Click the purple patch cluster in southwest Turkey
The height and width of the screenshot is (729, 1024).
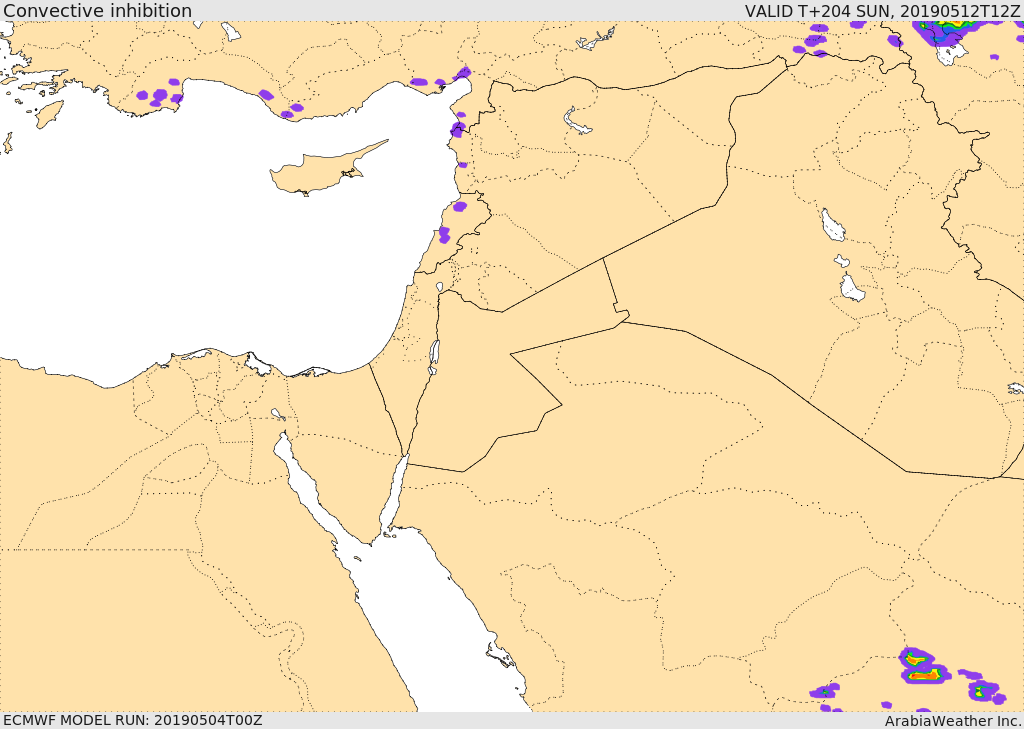point(158,96)
